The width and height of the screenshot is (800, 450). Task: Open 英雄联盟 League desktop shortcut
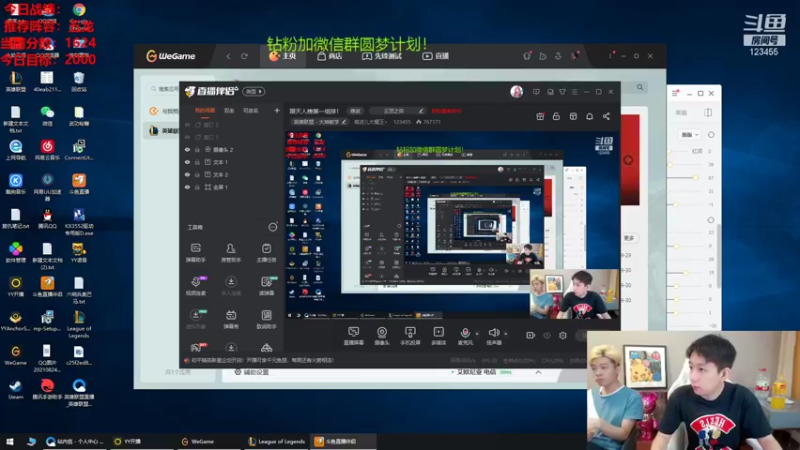coord(15,82)
